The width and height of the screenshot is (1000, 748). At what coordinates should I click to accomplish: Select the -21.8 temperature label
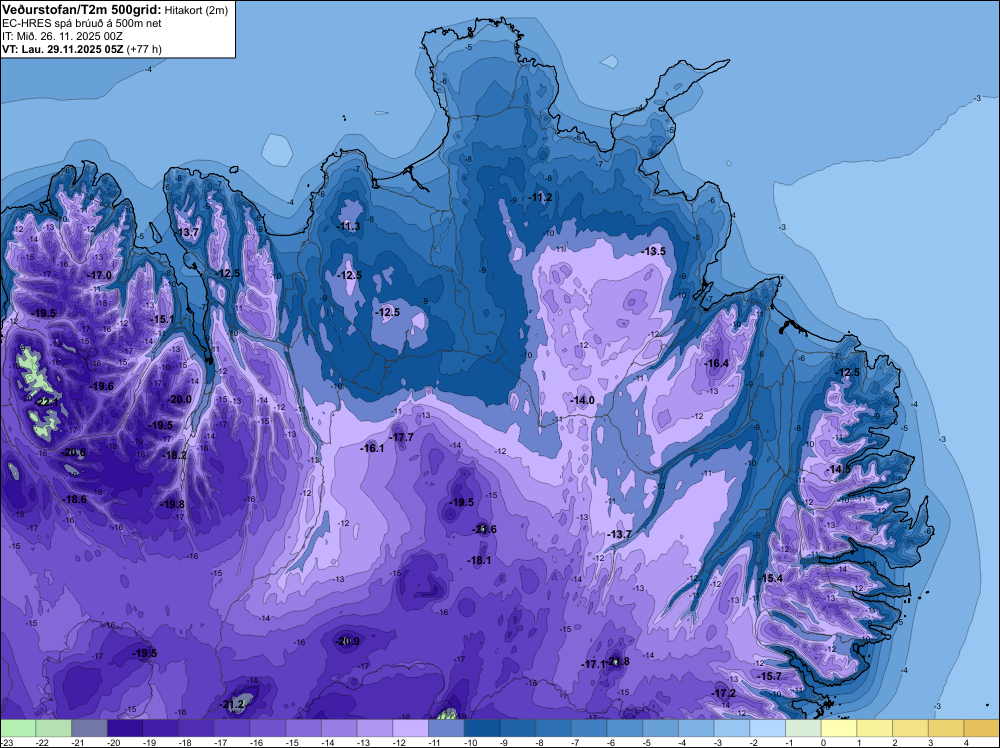pos(617,661)
